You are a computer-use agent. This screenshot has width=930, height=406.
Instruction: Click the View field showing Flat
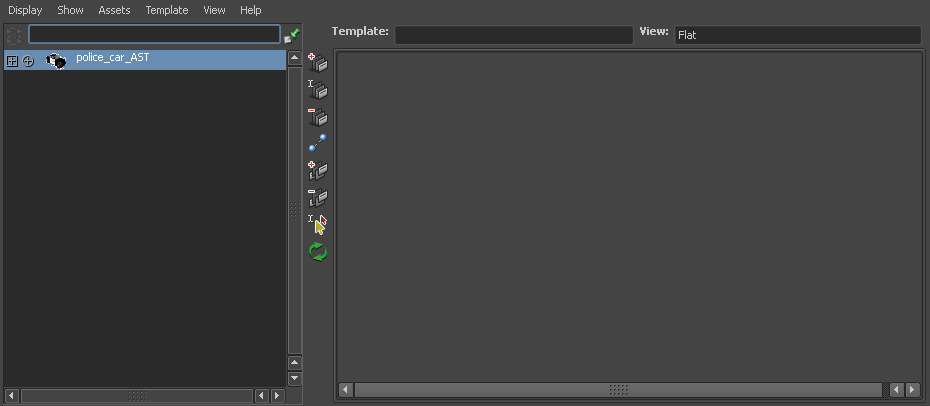(798, 35)
